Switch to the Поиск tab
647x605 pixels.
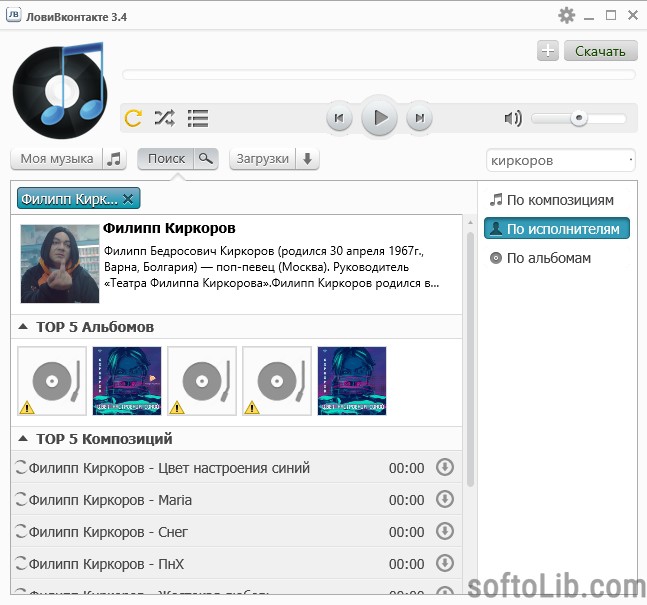click(x=166, y=159)
